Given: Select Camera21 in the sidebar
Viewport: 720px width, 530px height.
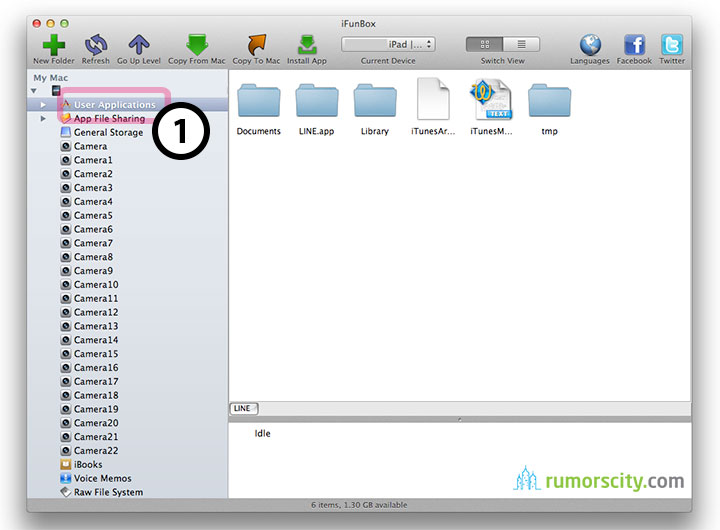Looking at the screenshot, I should coord(96,437).
